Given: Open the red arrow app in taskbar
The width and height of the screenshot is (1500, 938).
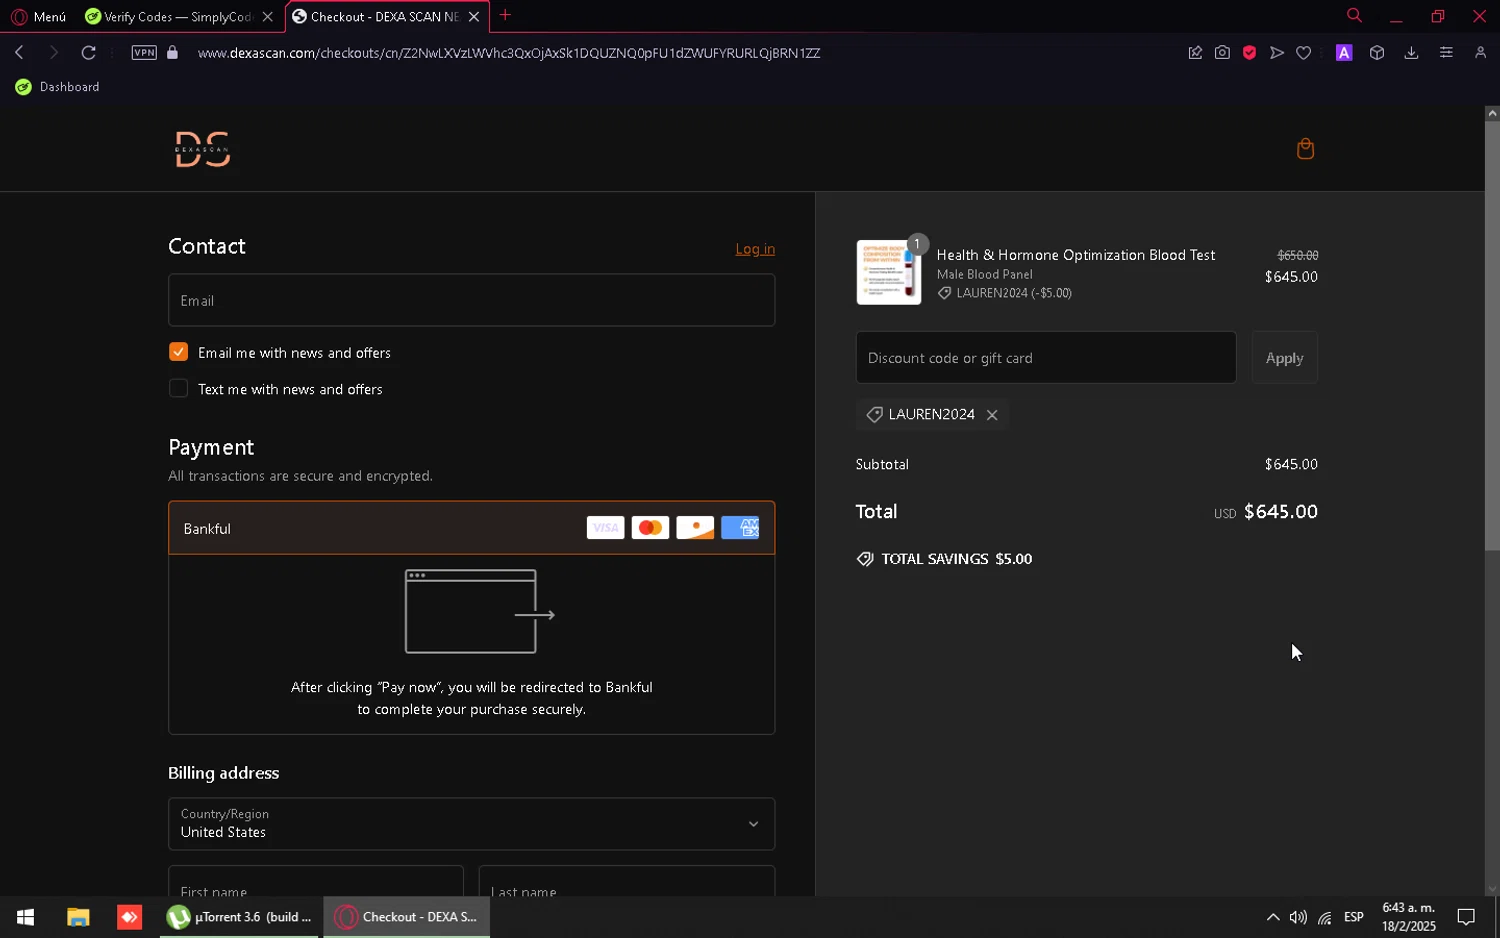Looking at the screenshot, I should (129, 917).
